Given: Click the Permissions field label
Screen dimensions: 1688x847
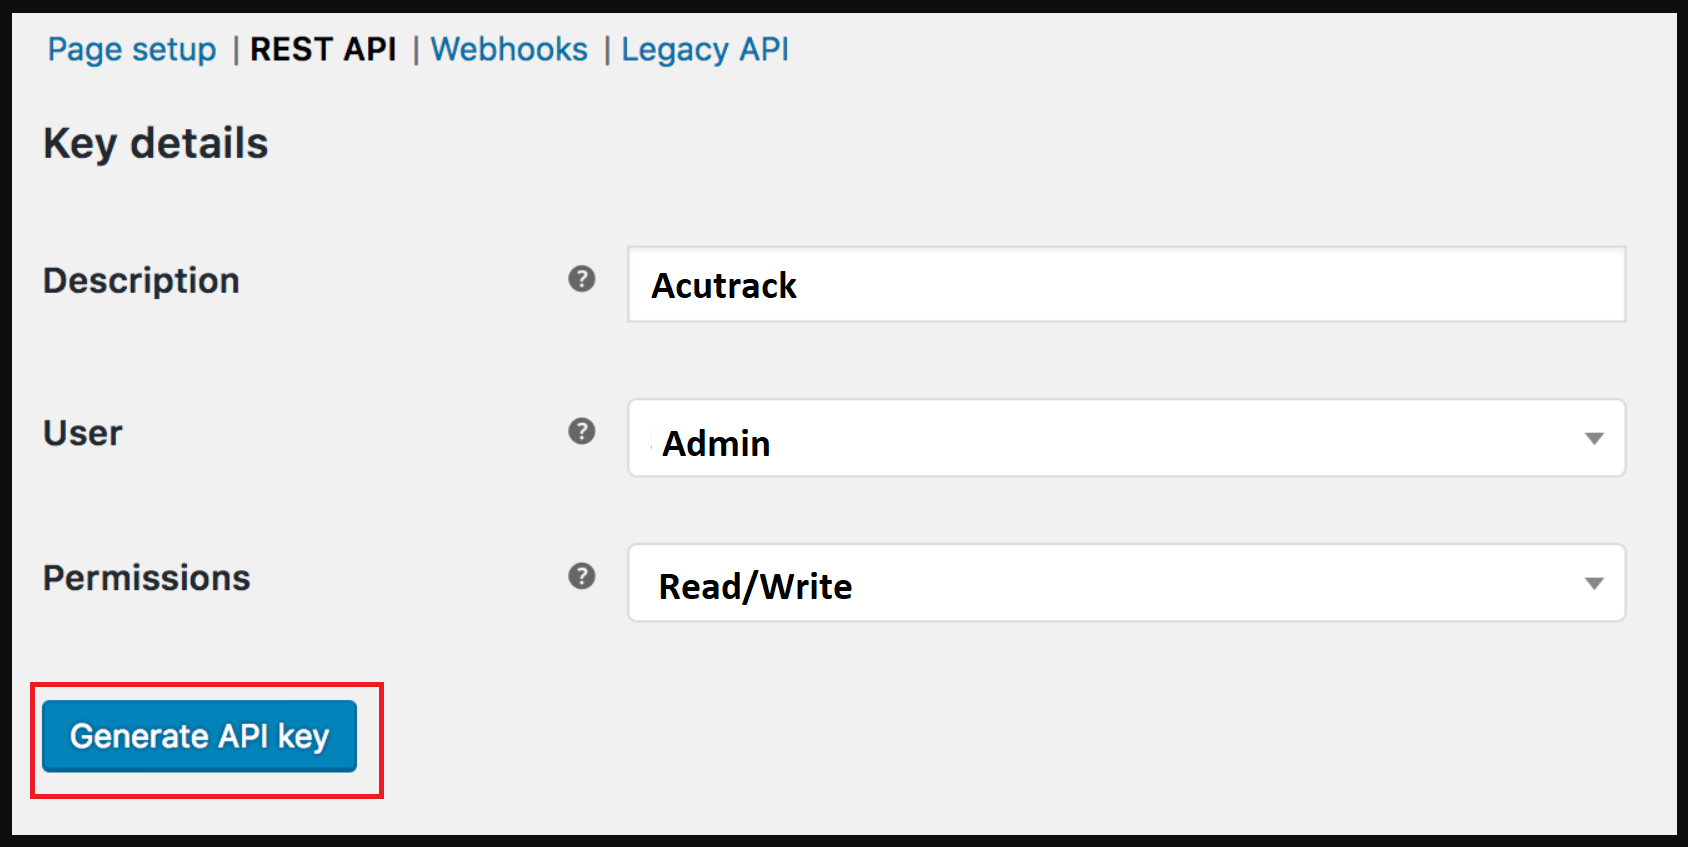Looking at the screenshot, I should [x=147, y=578].
